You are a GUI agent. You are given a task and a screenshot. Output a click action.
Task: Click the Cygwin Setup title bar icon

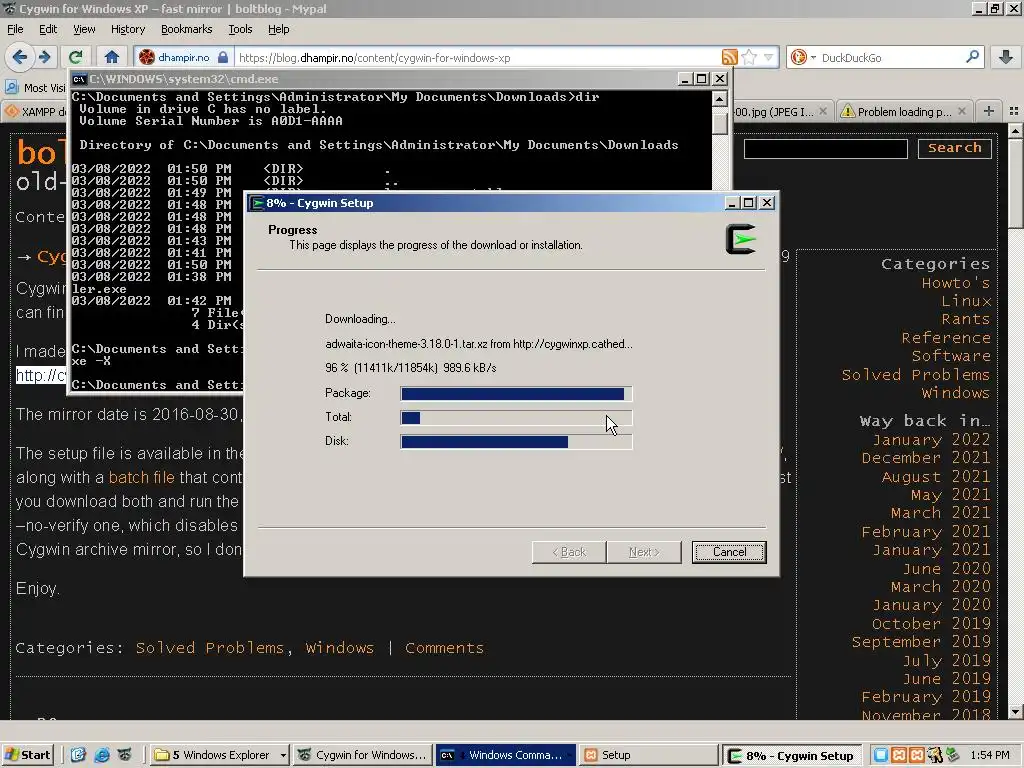pos(257,203)
